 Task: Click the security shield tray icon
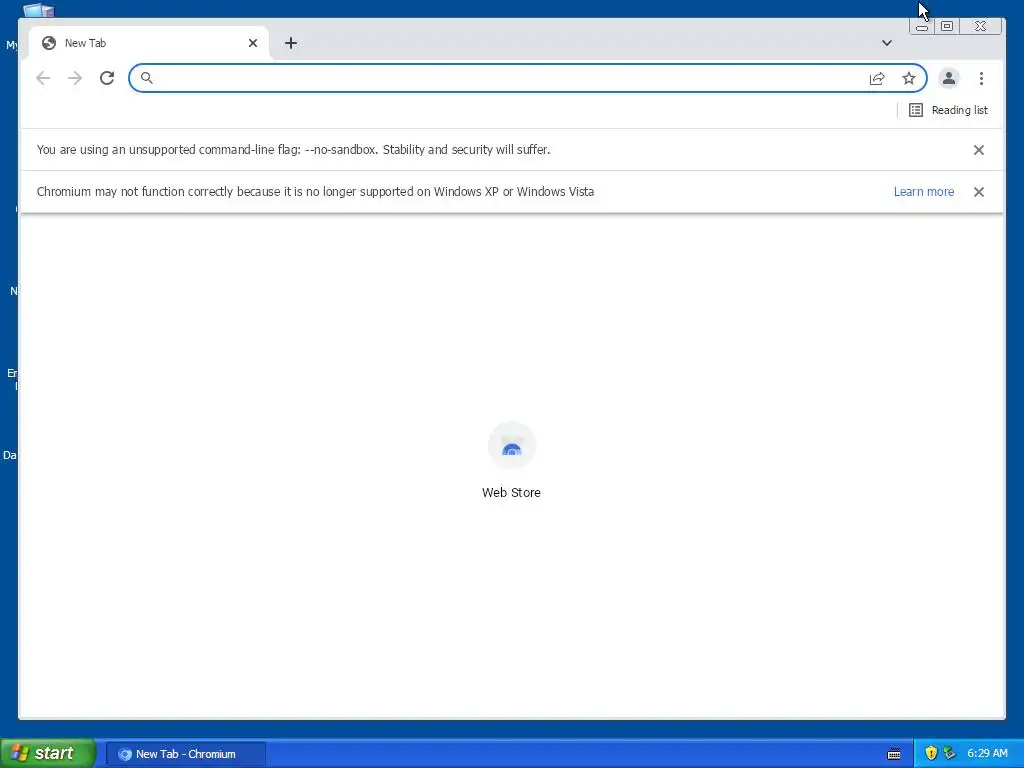(x=931, y=753)
